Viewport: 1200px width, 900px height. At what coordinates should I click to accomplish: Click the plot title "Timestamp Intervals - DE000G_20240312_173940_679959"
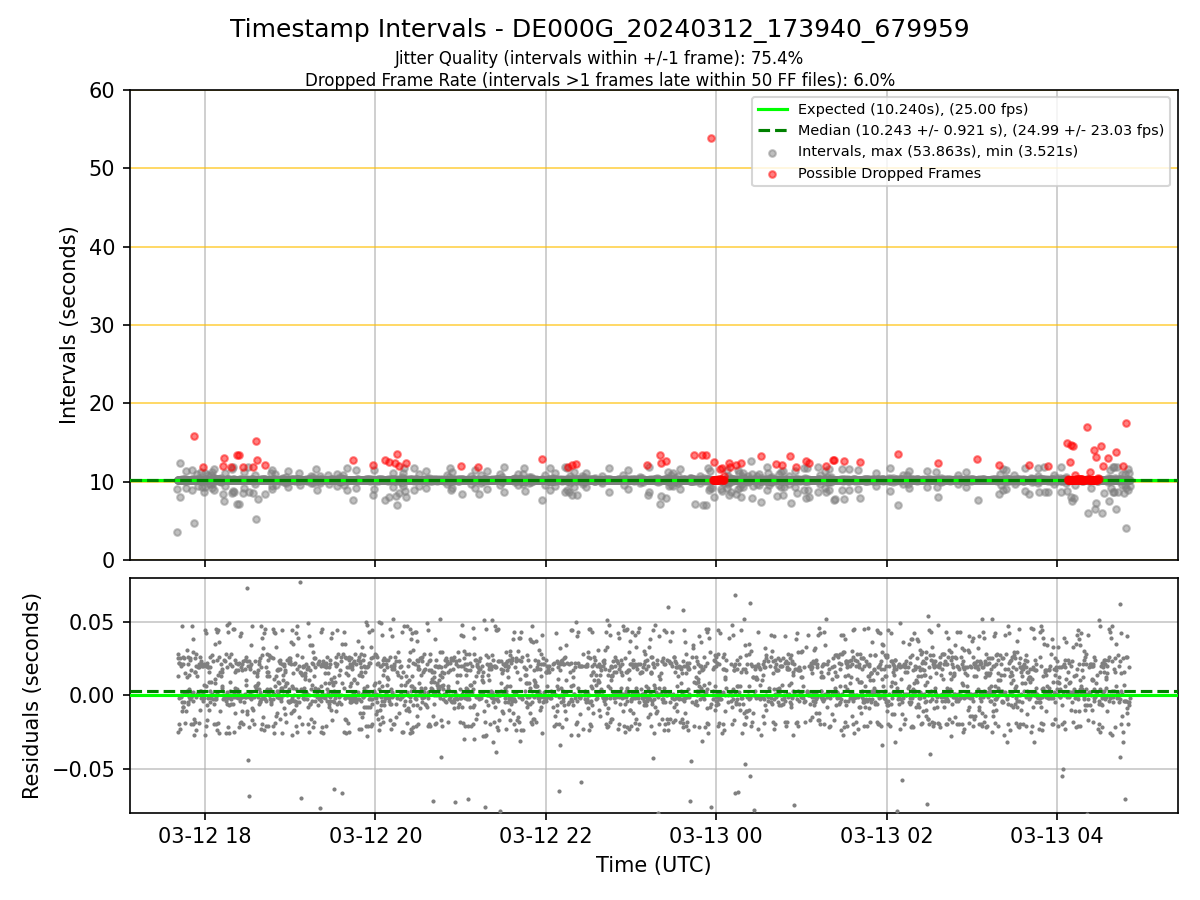(599, 29)
